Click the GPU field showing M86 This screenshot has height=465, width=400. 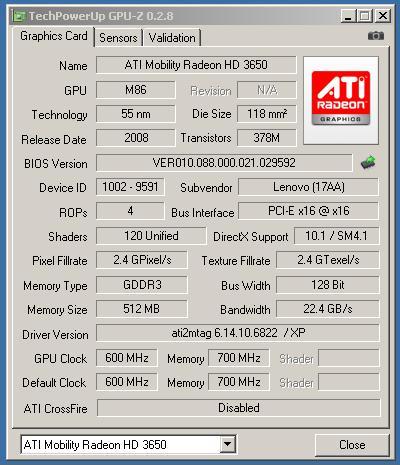tap(136, 90)
